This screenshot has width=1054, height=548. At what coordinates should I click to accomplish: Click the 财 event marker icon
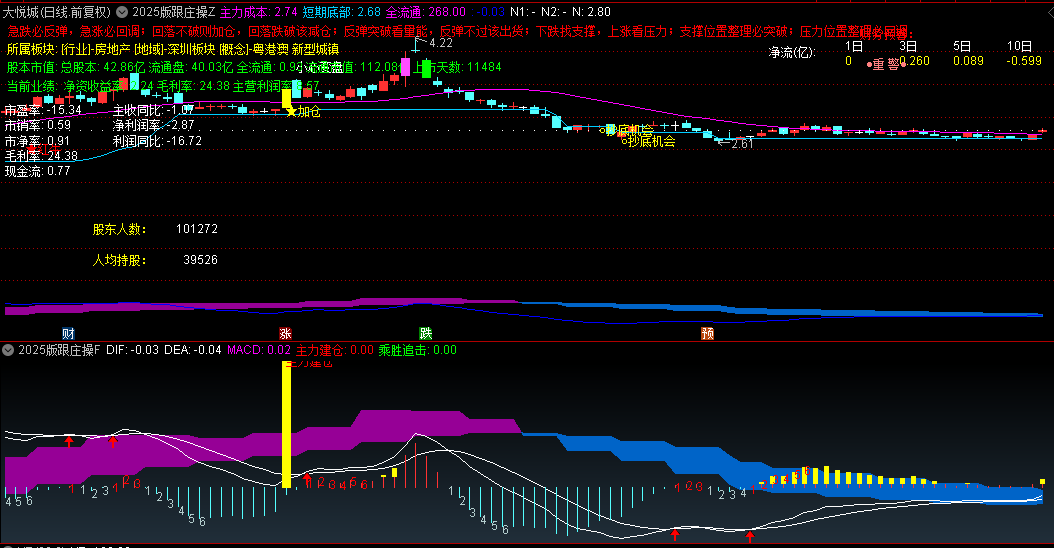[x=68, y=334]
